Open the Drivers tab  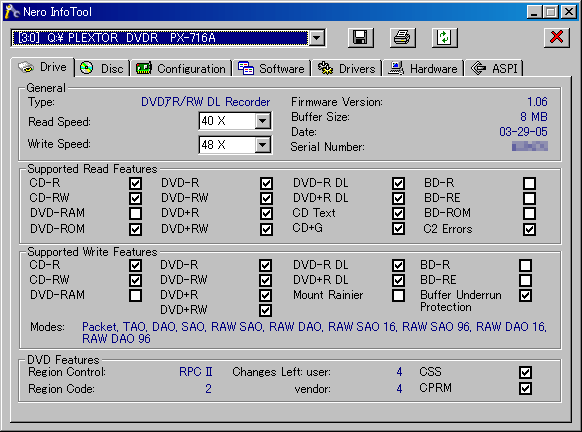tap(347, 69)
